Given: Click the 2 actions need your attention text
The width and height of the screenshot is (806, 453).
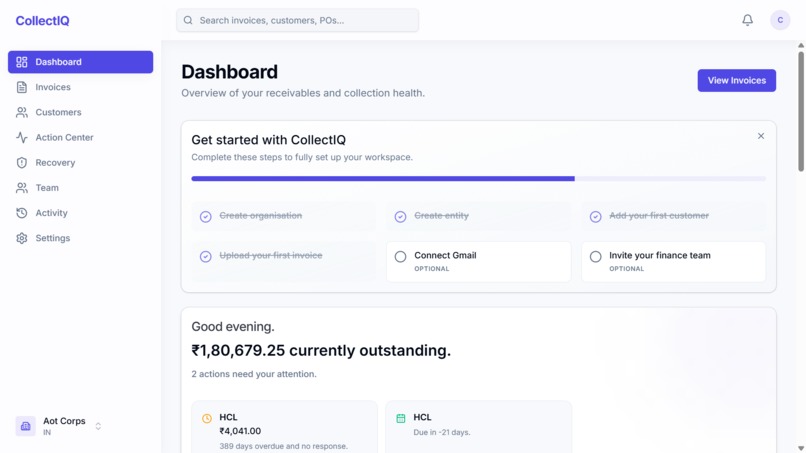Looking at the screenshot, I should pyautogui.click(x=254, y=374).
